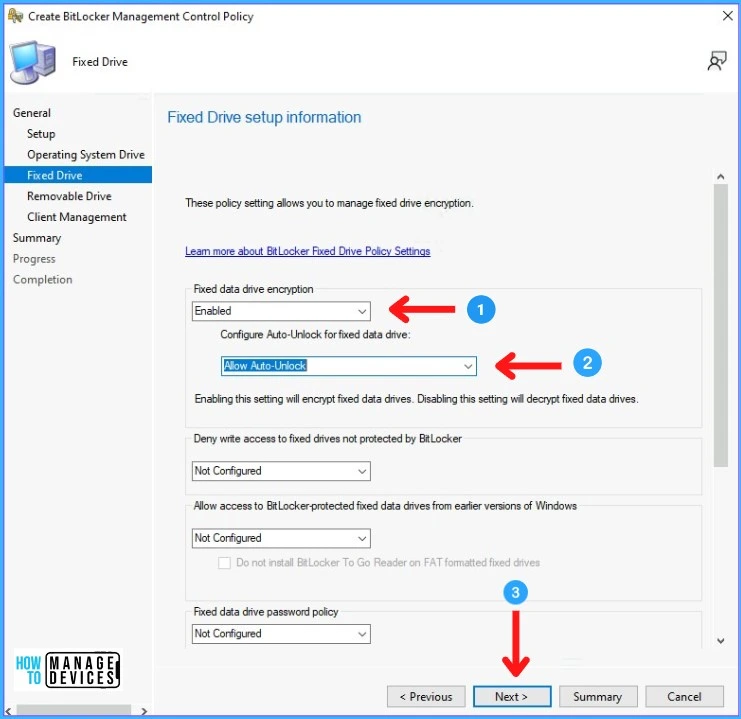Click the Fixed Drive computer icon in header
Screen dimensions: 741x719
pyautogui.click(x=33, y=62)
